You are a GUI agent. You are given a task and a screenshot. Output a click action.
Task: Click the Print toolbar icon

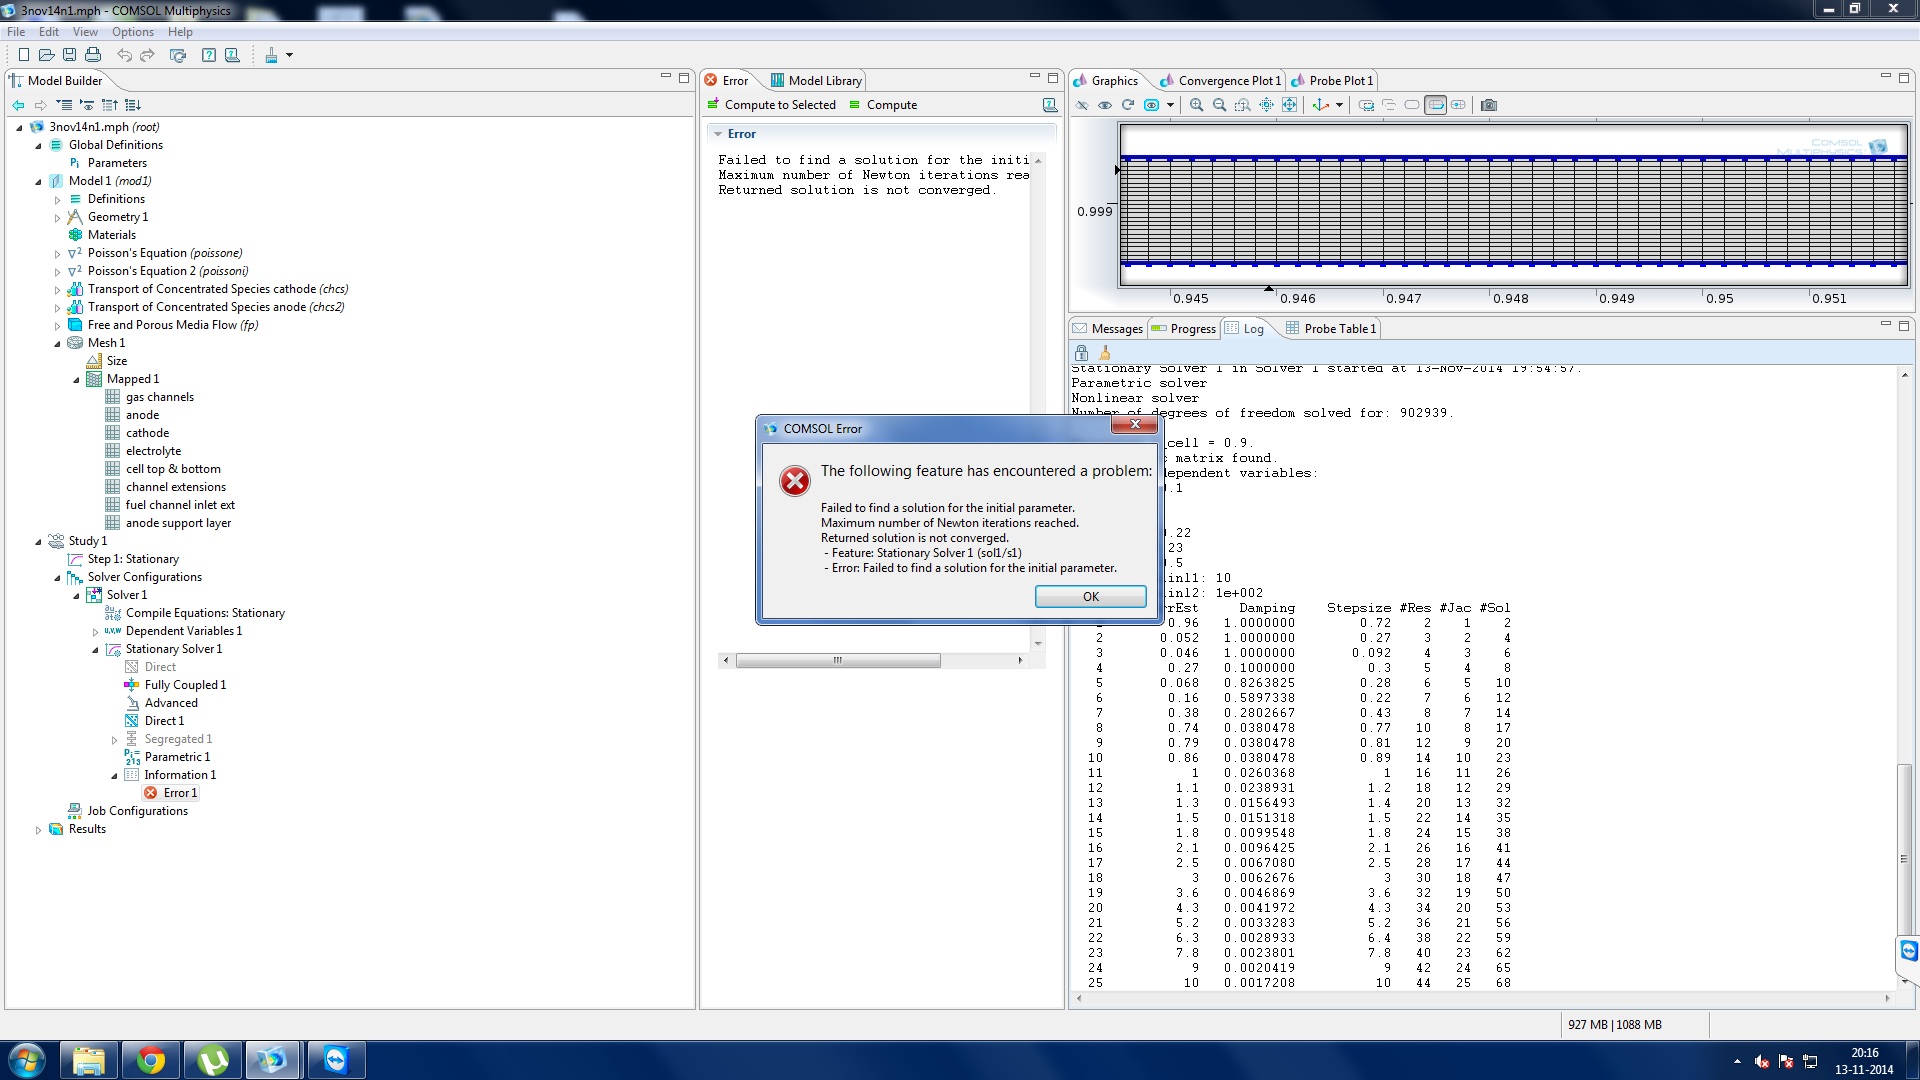93,55
